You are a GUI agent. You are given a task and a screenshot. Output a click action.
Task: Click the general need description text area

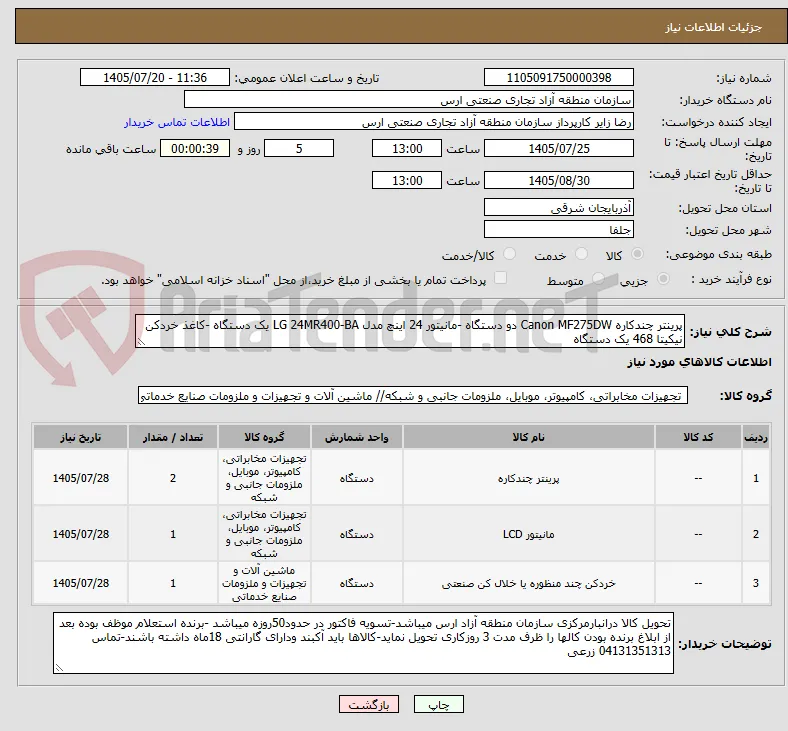click(410, 332)
